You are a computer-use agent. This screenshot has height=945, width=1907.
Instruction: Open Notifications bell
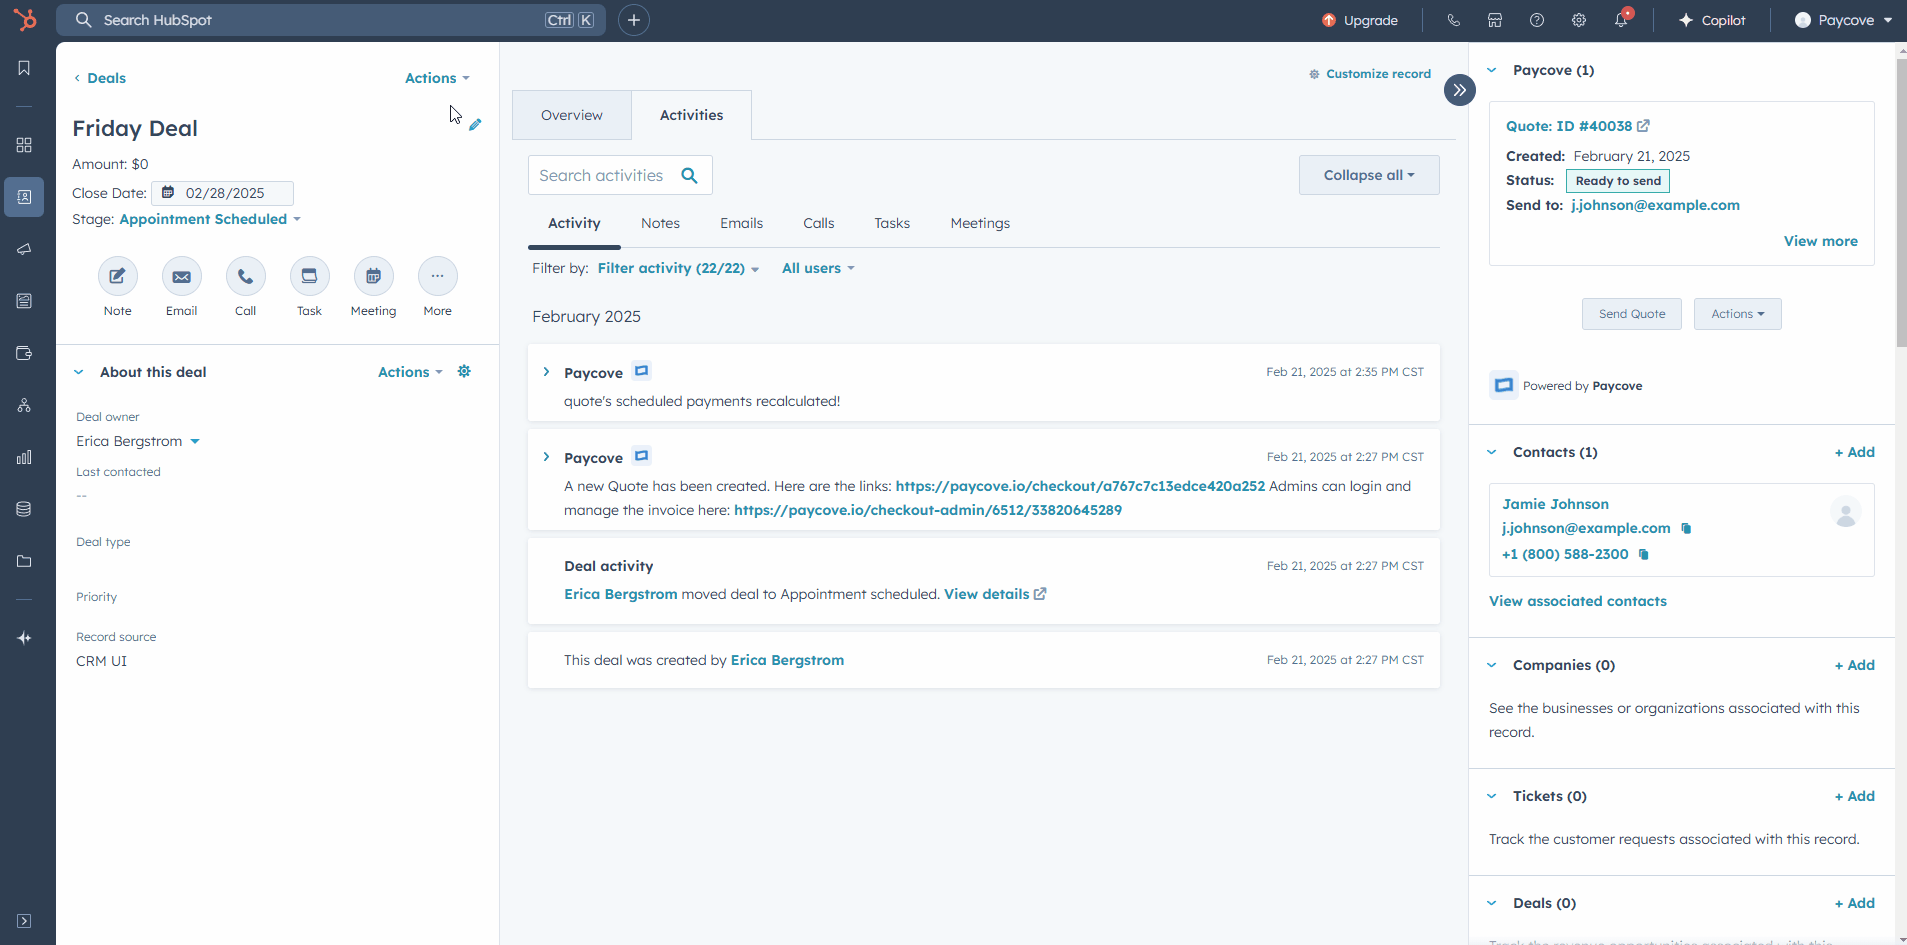[1621, 20]
